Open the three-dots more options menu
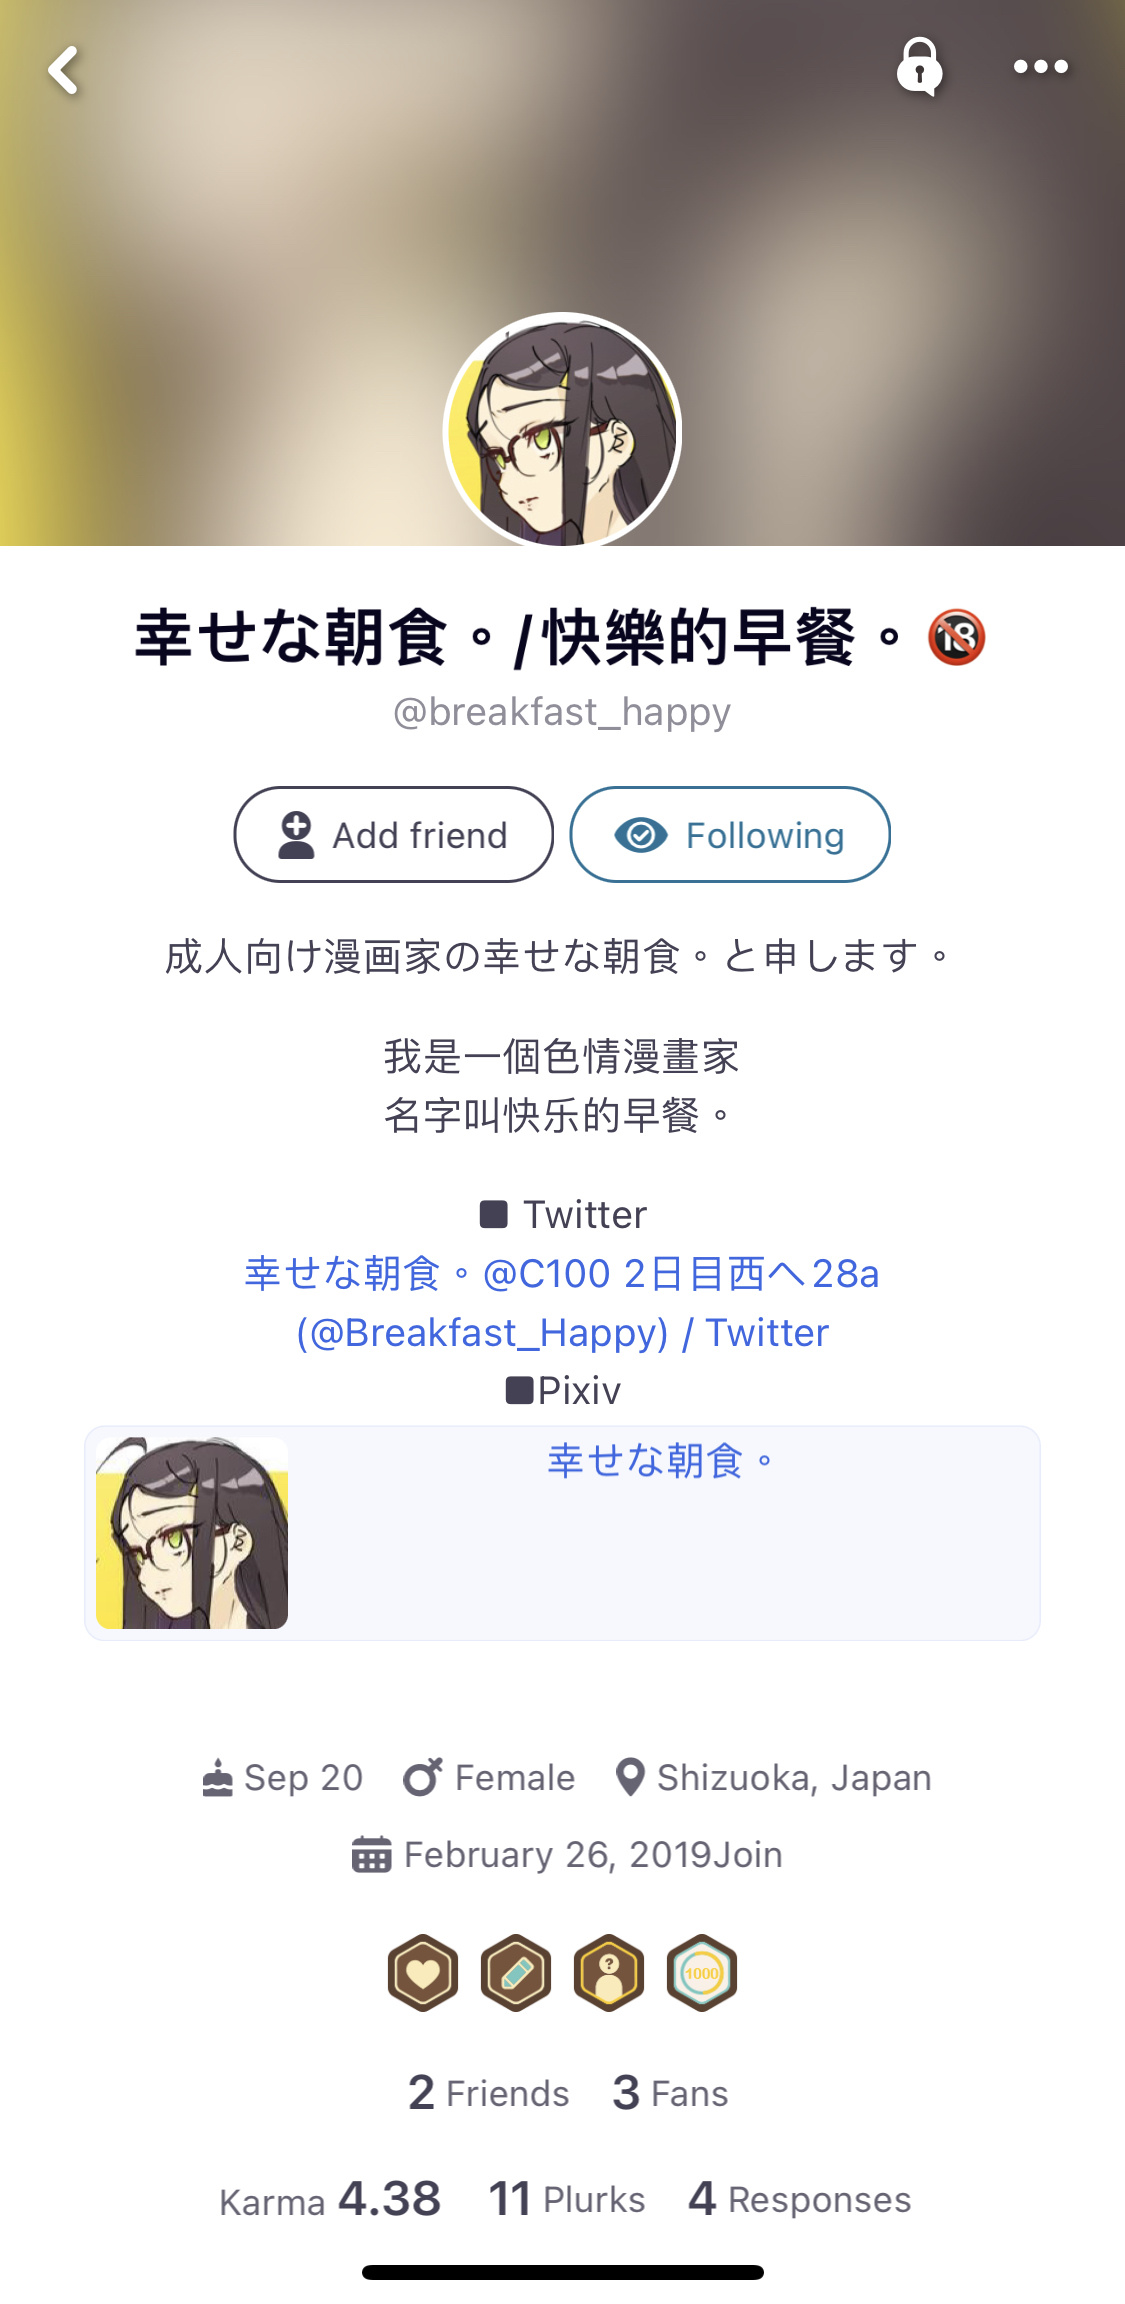The height and width of the screenshot is (2304, 1125). click(x=1040, y=67)
